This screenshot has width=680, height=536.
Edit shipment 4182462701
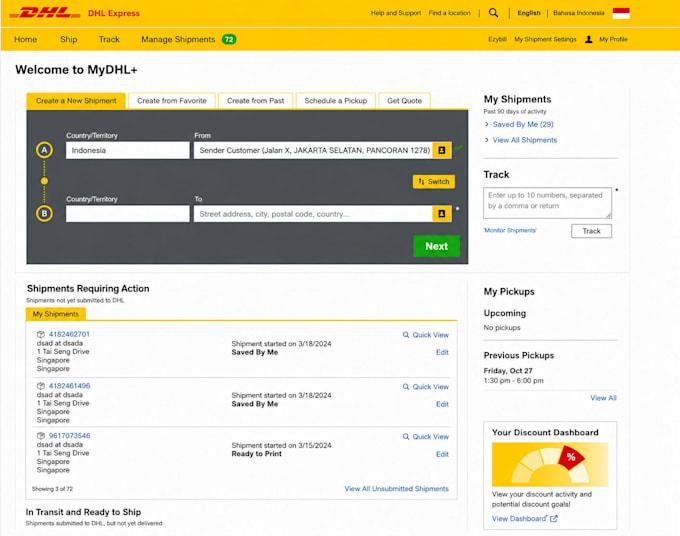click(x=442, y=352)
